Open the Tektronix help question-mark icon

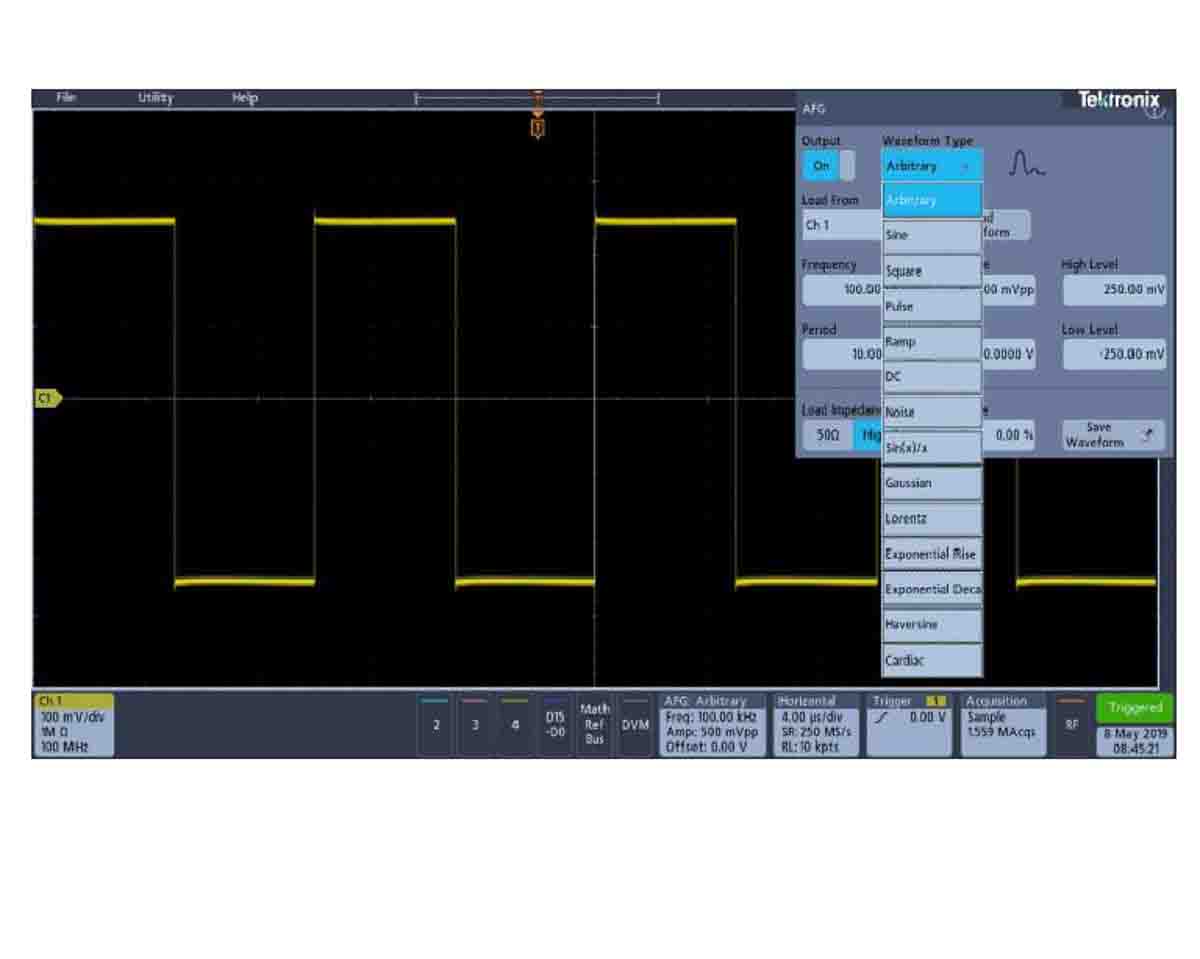point(1156,113)
